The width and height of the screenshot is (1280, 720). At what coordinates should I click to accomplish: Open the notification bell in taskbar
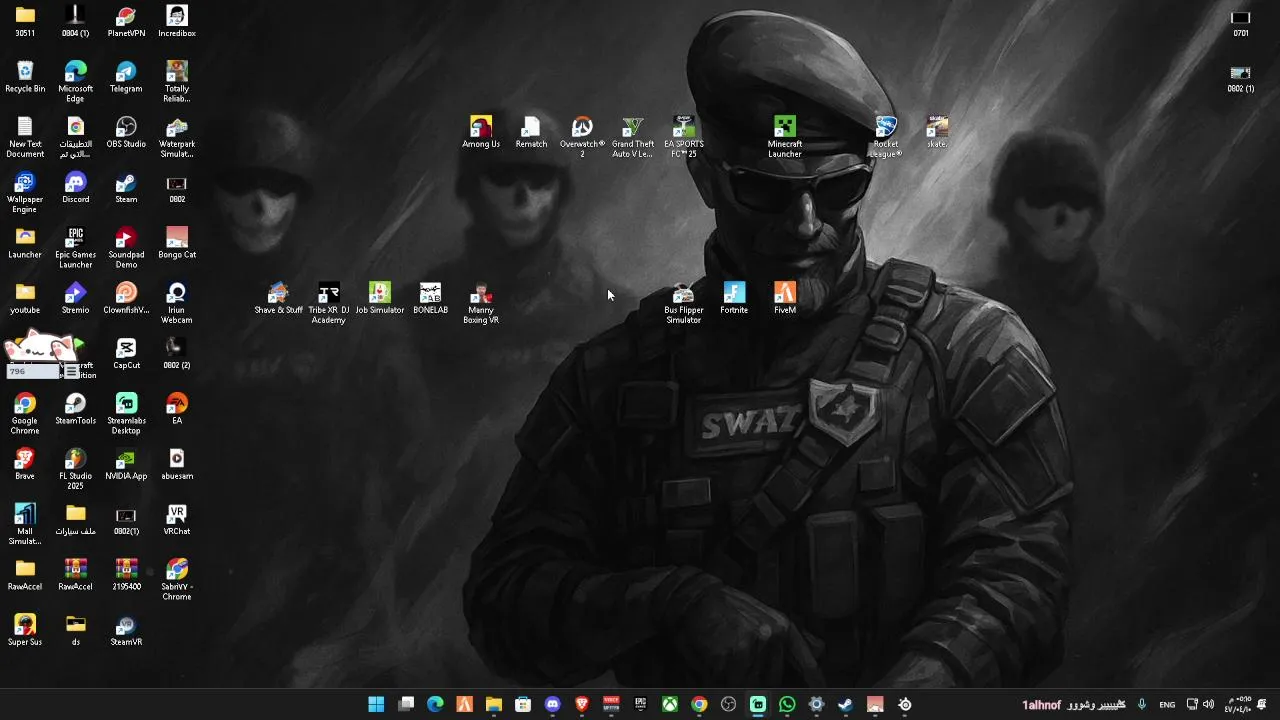tap(1262, 705)
